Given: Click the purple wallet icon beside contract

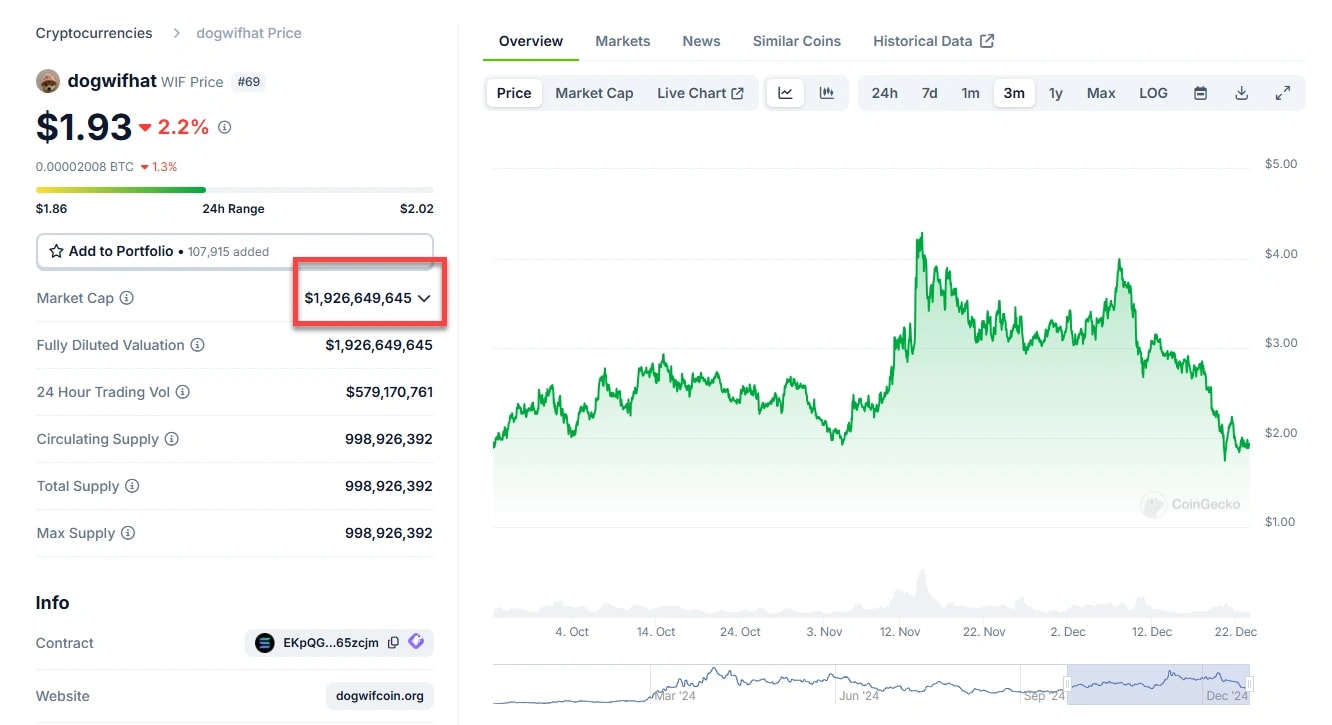Looking at the screenshot, I should (416, 642).
